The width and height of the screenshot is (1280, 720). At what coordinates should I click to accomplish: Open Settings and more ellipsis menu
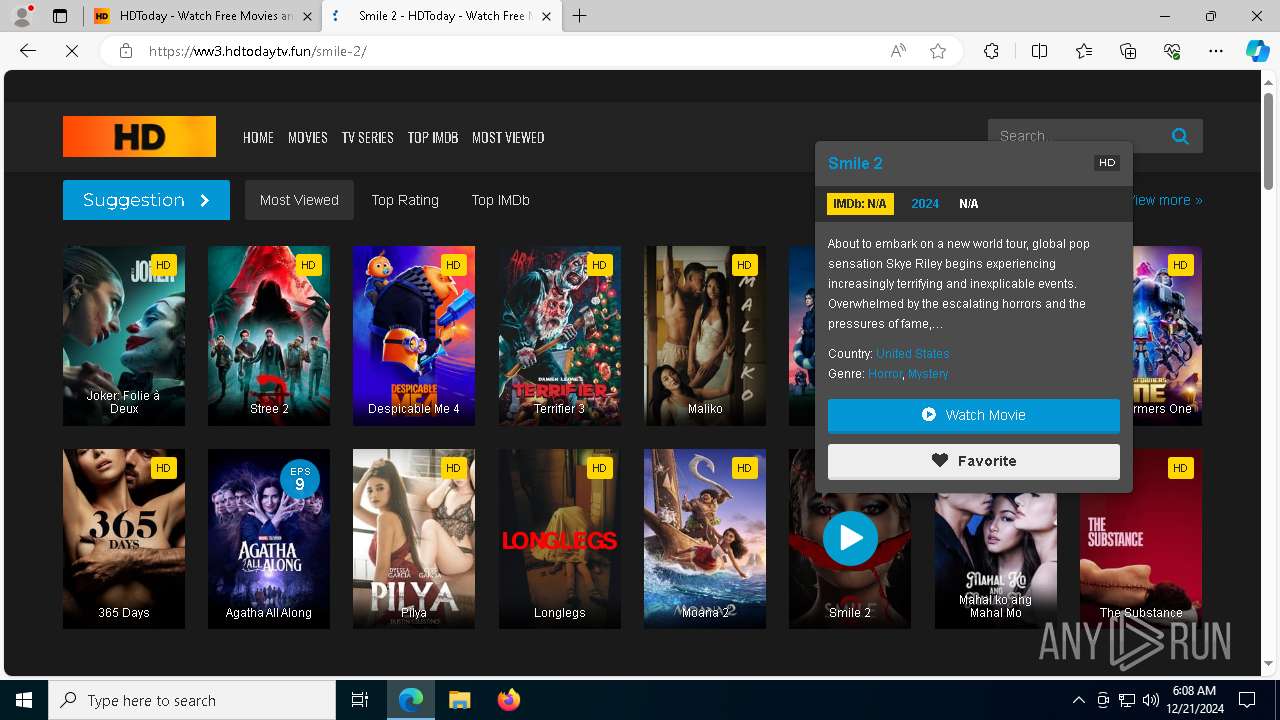pyautogui.click(x=1216, y=51)
